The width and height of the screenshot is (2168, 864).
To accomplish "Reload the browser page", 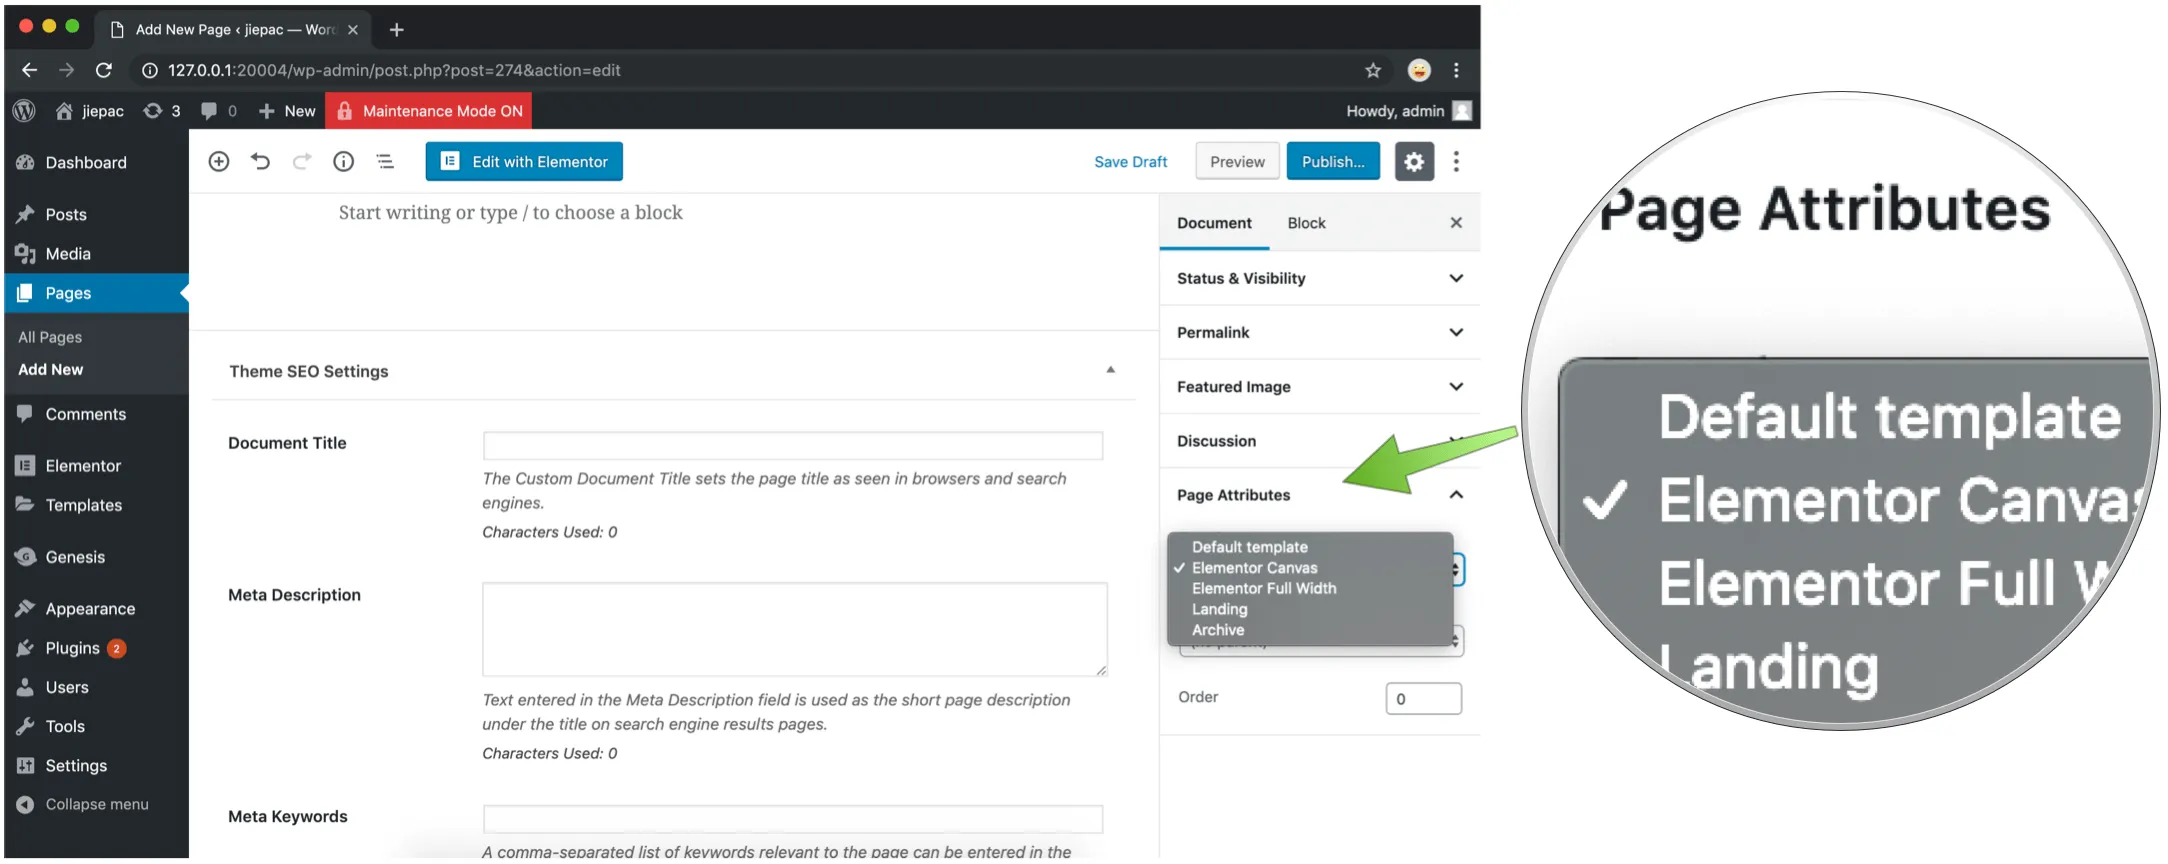I will pos(103,70).
